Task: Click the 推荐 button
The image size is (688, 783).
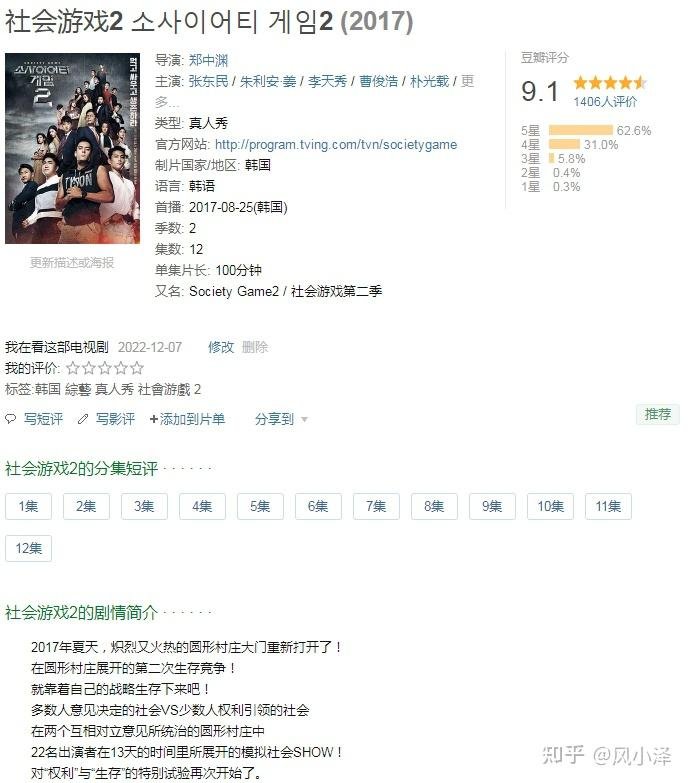Action: pos(658,414)
